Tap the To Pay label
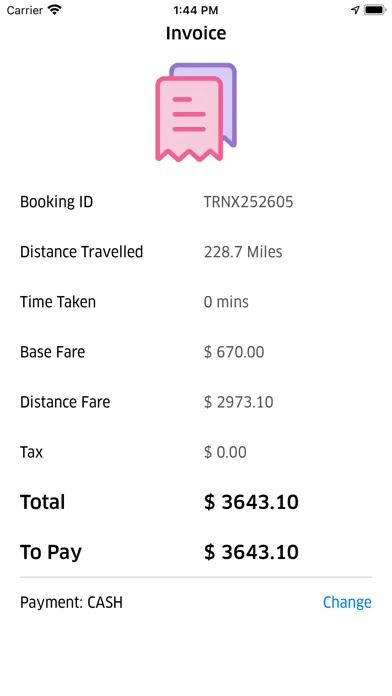Screen dimensions: 392x696 pyautogui.click(x=51, y=553)
